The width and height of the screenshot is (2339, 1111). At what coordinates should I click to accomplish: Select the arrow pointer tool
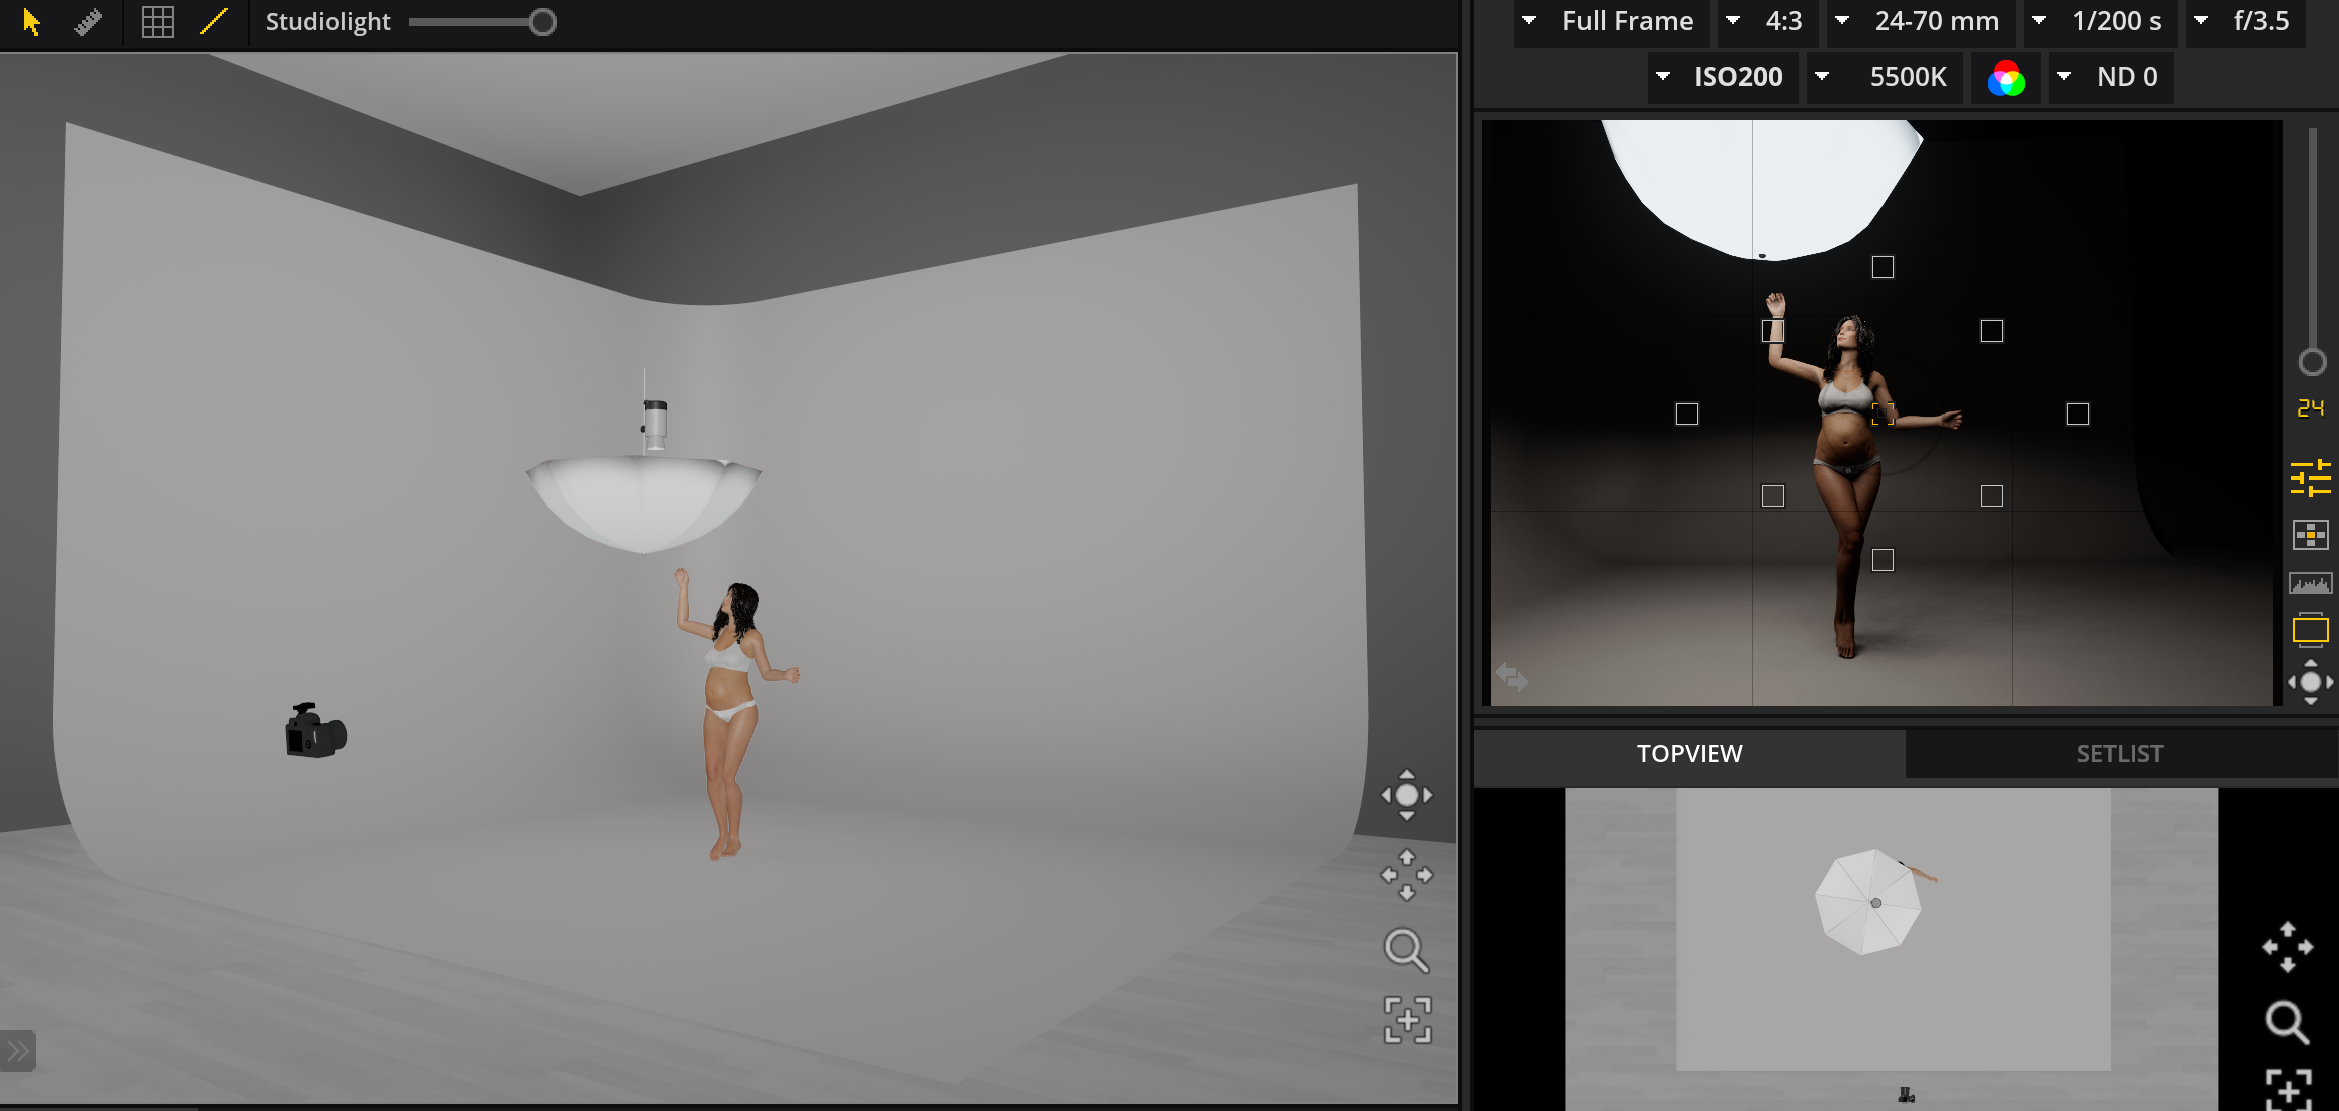[31, 22]
